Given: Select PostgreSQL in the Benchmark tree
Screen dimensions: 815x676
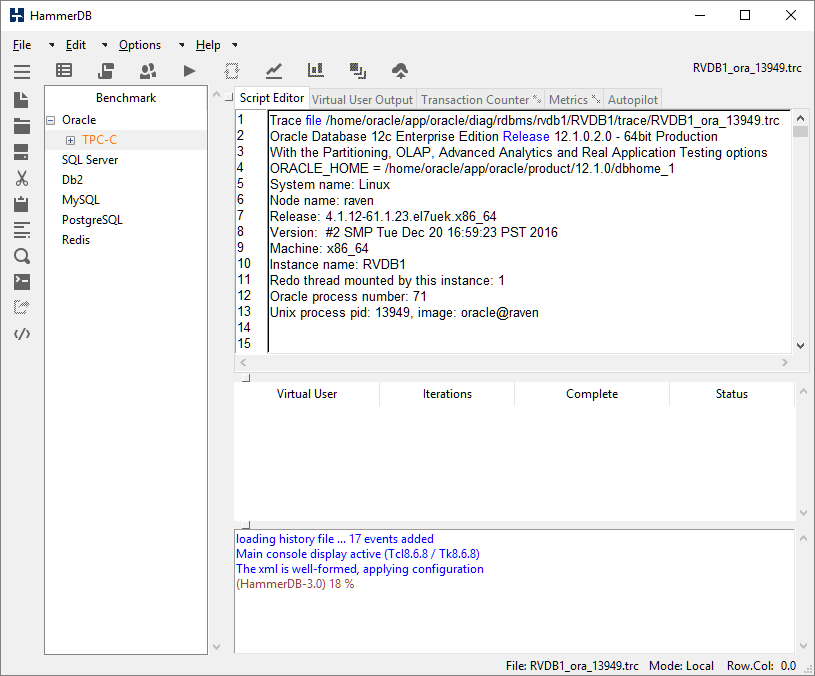Looking at the screenshot, I should click(92, 220).
